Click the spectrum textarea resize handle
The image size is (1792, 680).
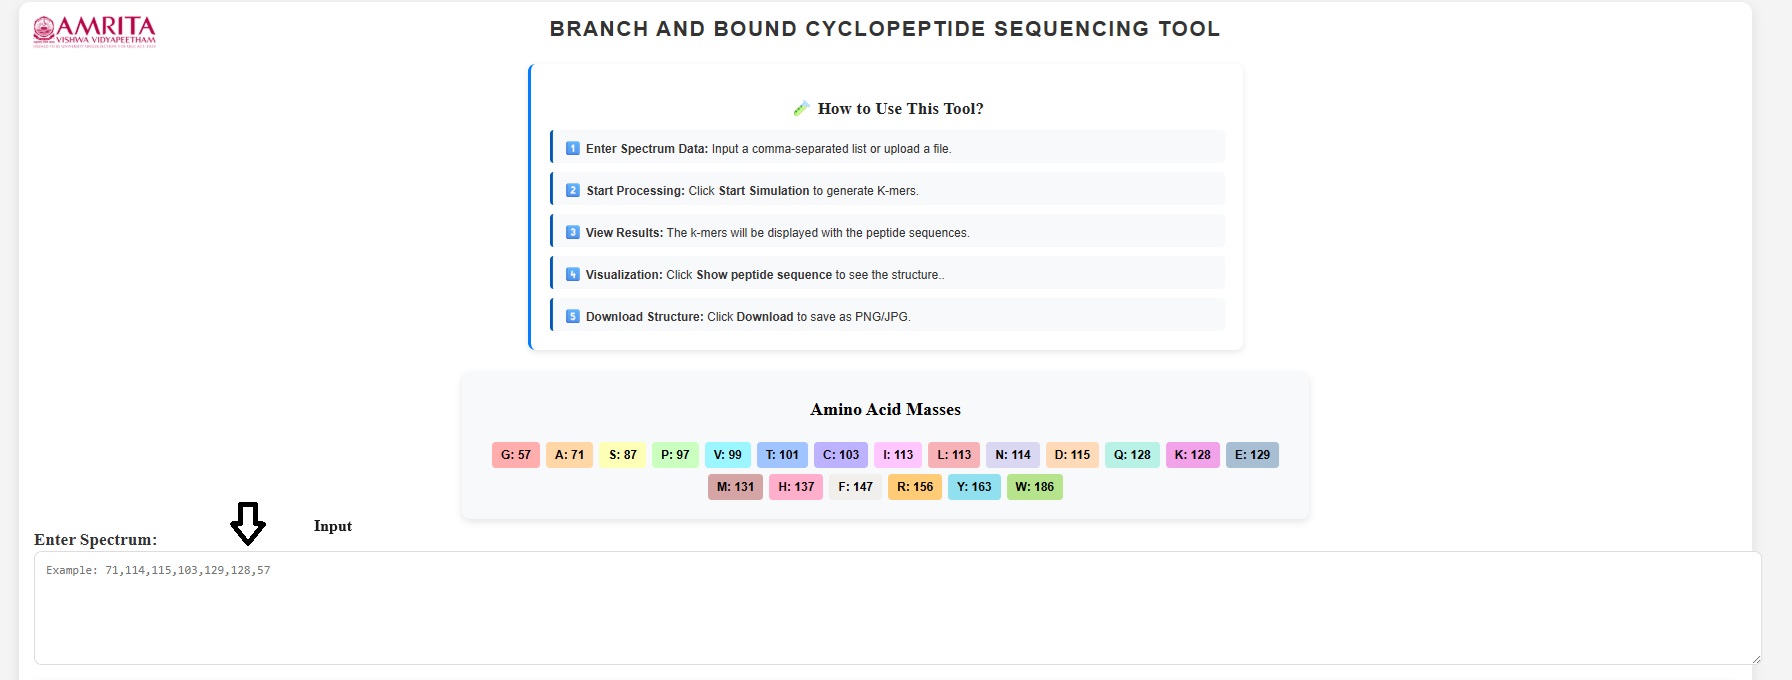[1755, 658]
